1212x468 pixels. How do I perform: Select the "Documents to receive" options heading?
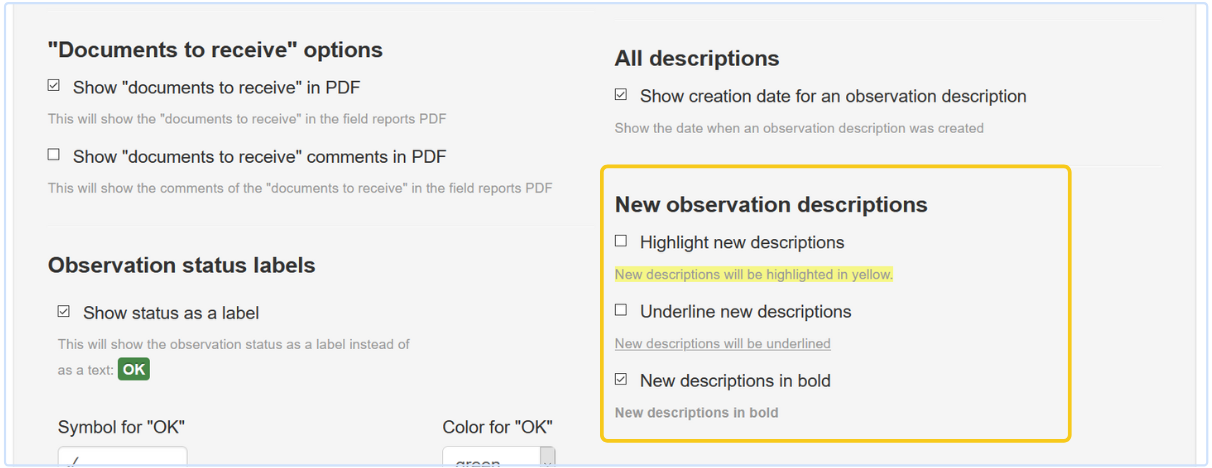click(215, 49)
